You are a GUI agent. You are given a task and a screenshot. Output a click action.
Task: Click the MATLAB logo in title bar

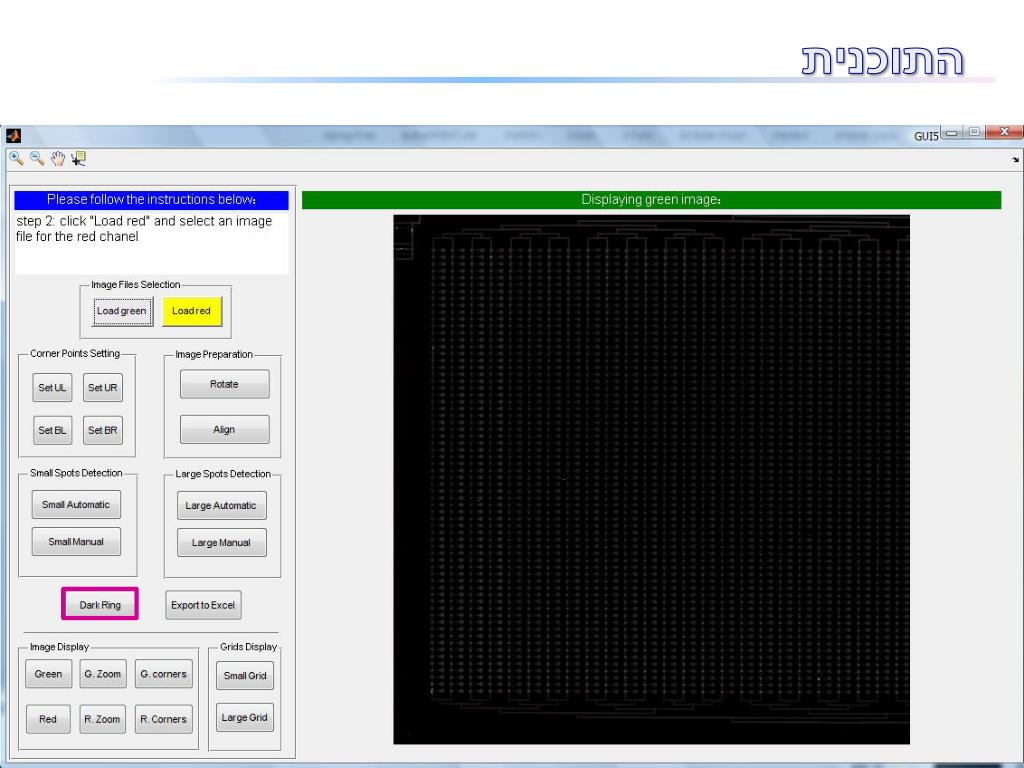click(x=13, y=135)
